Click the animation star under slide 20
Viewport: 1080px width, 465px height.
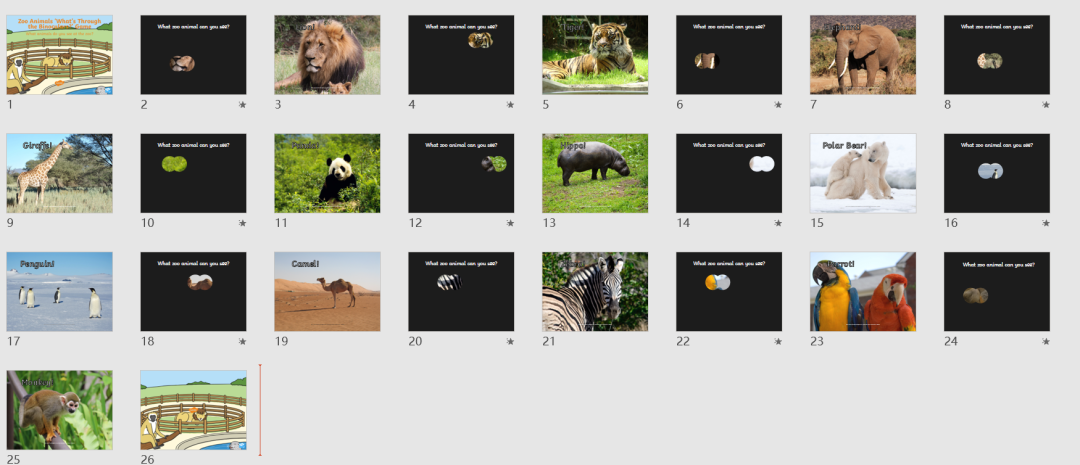[x=510, y=342]
